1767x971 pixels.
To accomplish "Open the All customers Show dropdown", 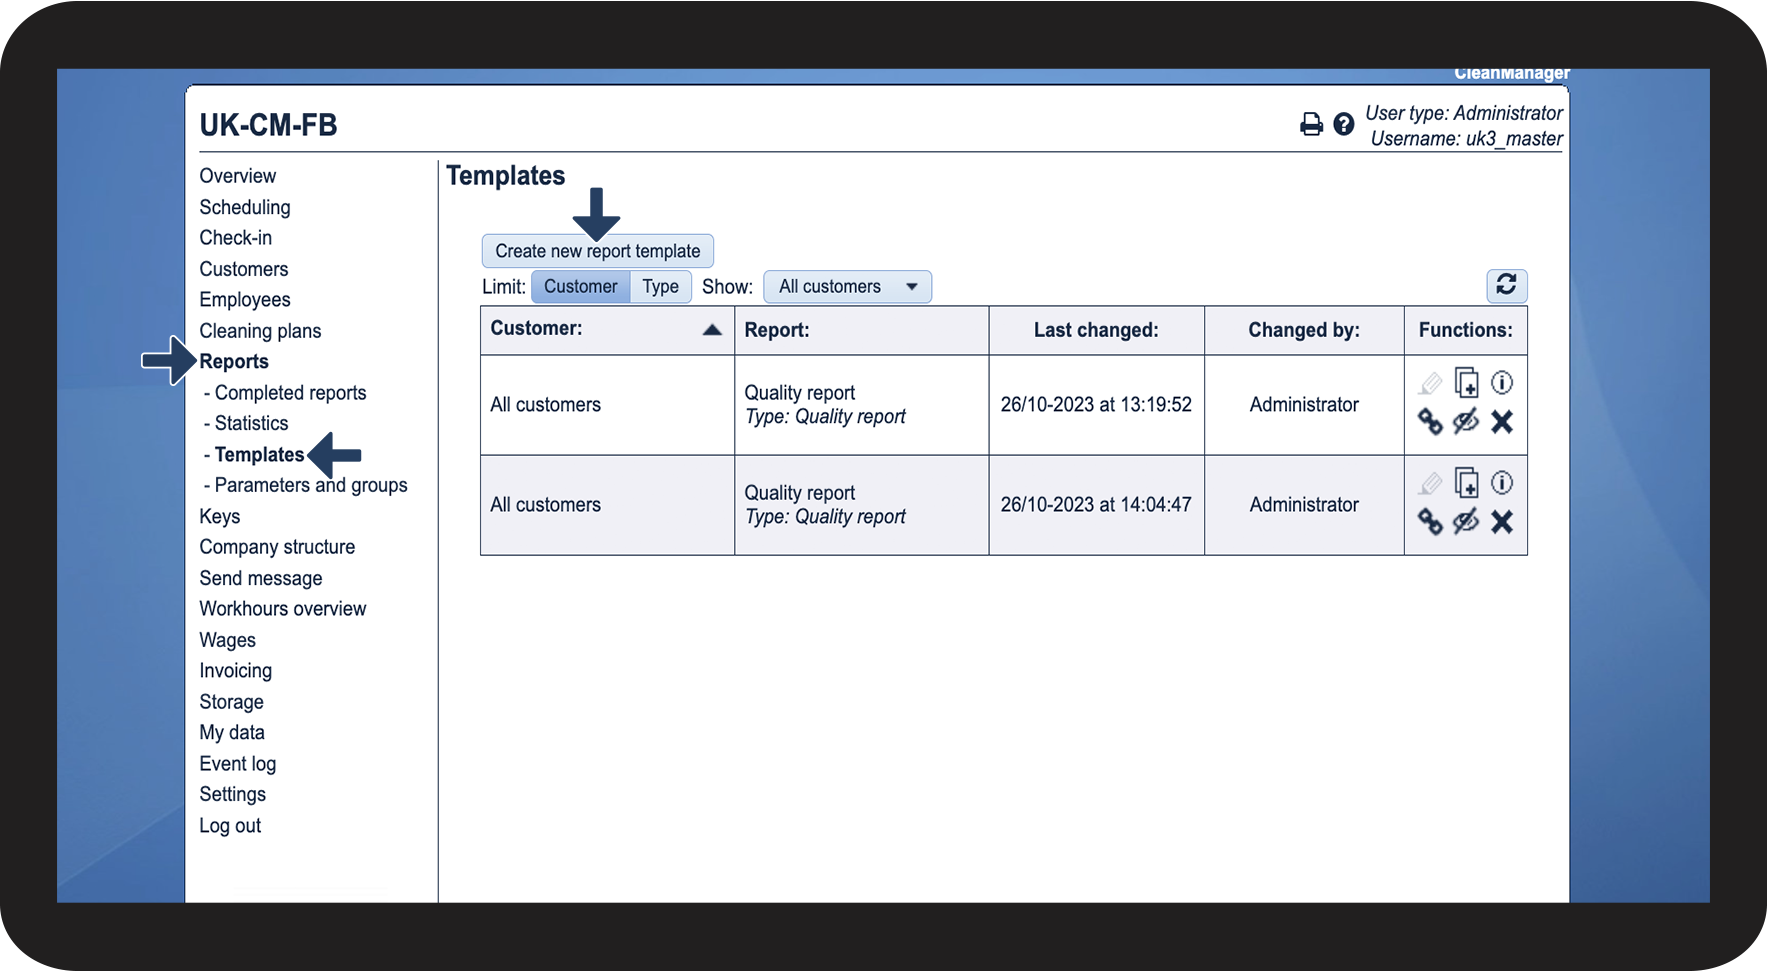I will pos(847,287).
